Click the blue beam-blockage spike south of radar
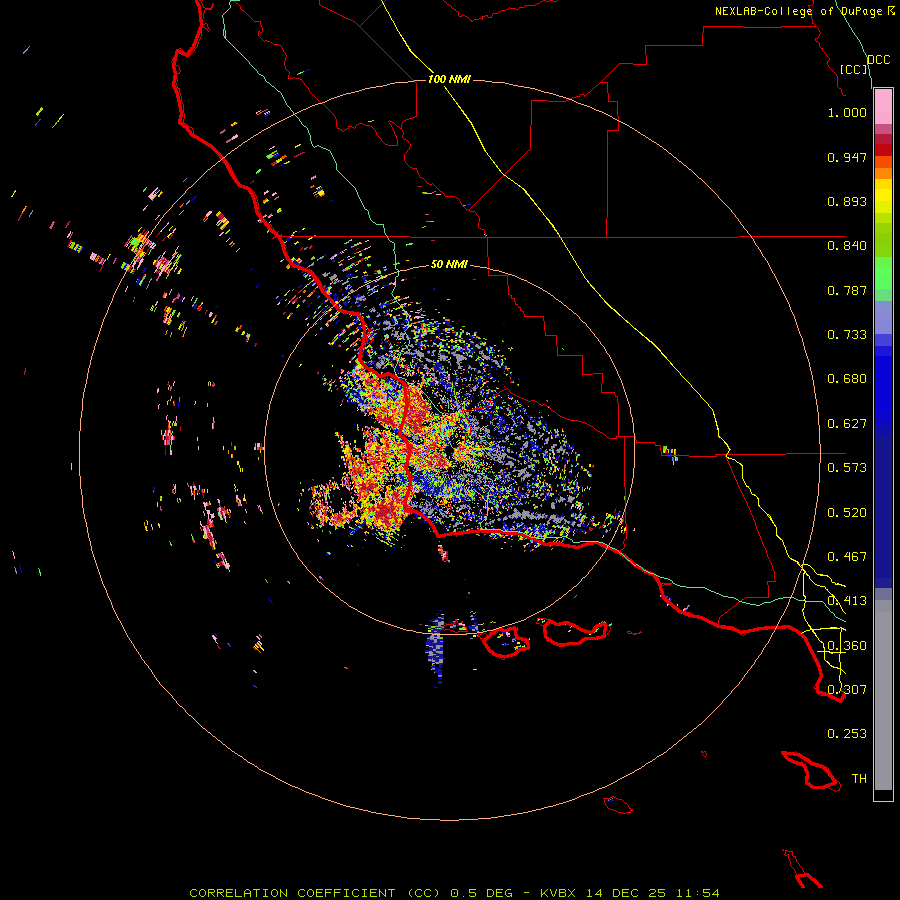Viewport: 900px width, 900px height. [436, 649]
